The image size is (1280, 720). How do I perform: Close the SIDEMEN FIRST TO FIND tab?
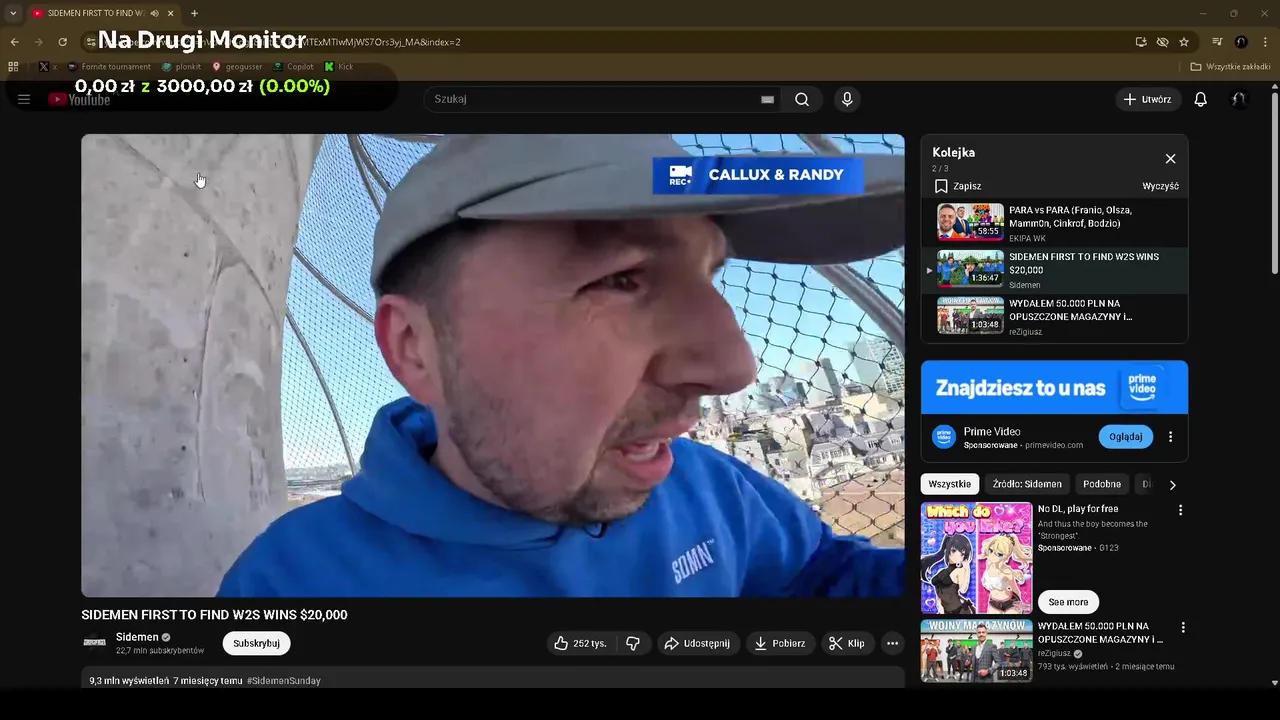[x=171, y=13]
